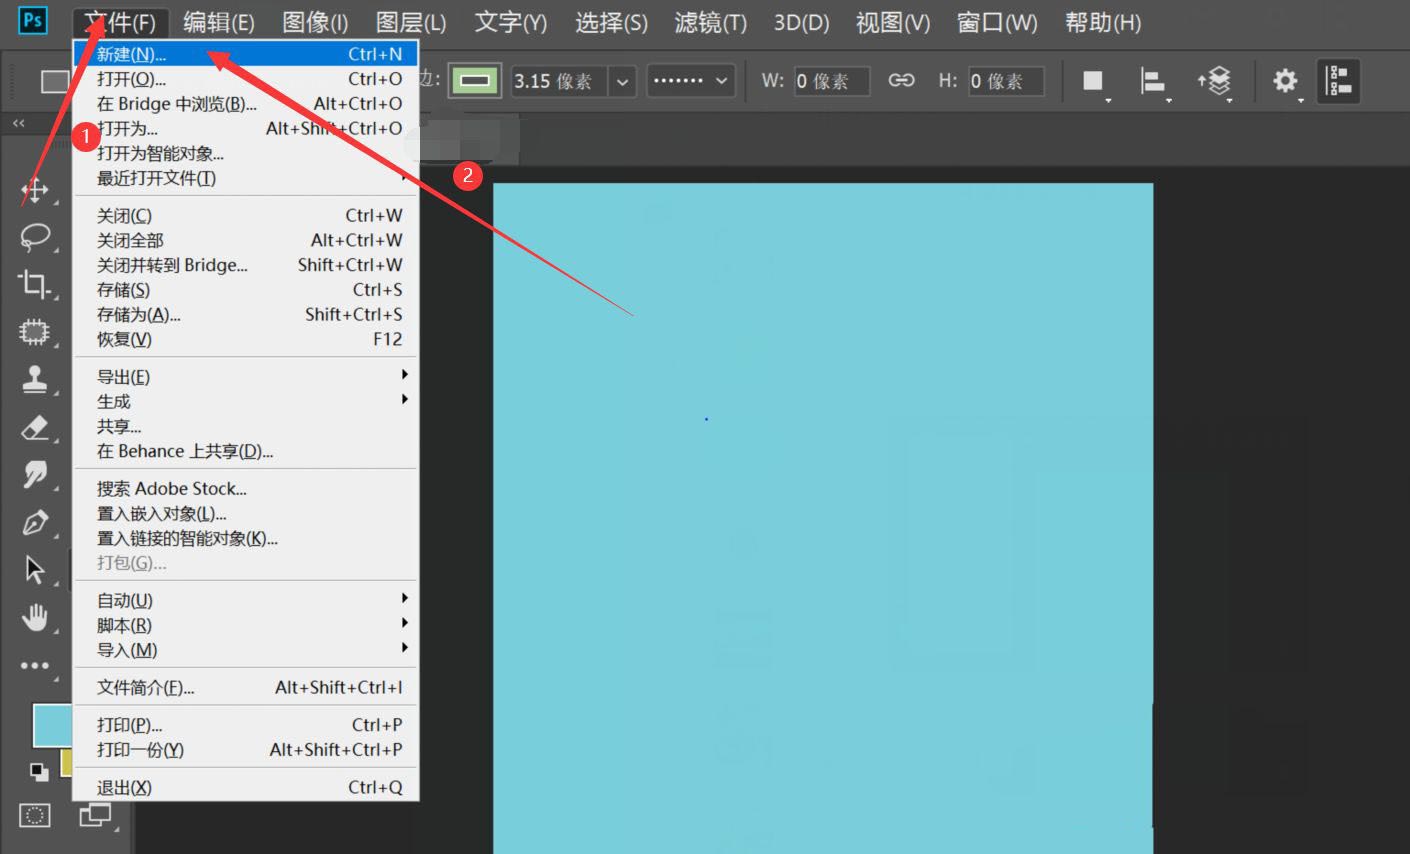
Task: Select the Hand tool
Action: 35,617
